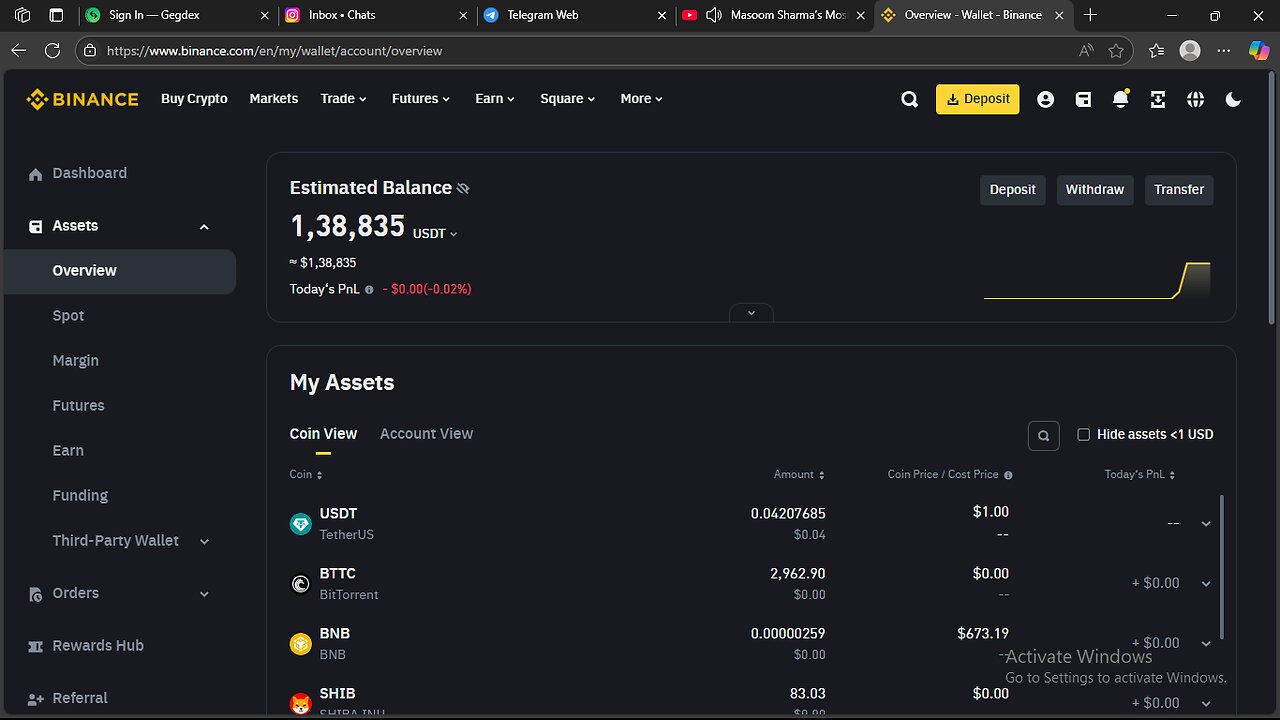Open the wallet icon in header
The height and width of the screenshot is (720, 1280).
pos(1083,99)
